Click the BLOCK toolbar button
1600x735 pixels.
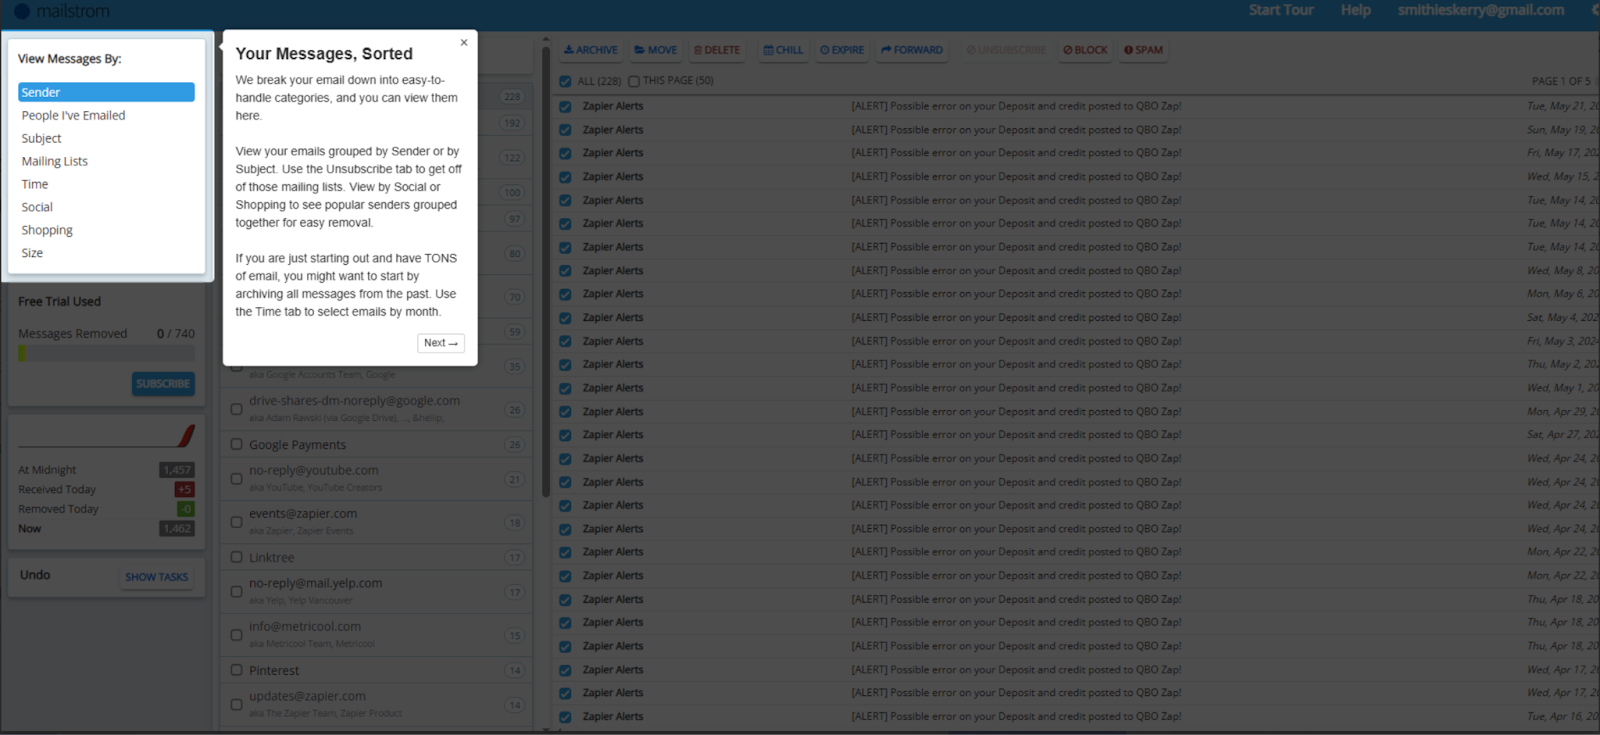(1085, 50)
